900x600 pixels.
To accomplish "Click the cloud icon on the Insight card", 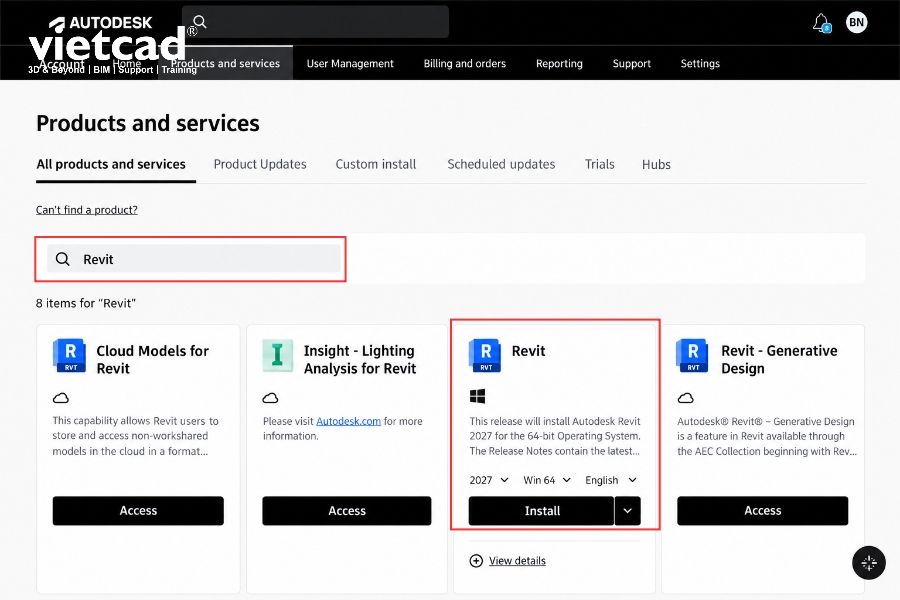I will point(270,398).
